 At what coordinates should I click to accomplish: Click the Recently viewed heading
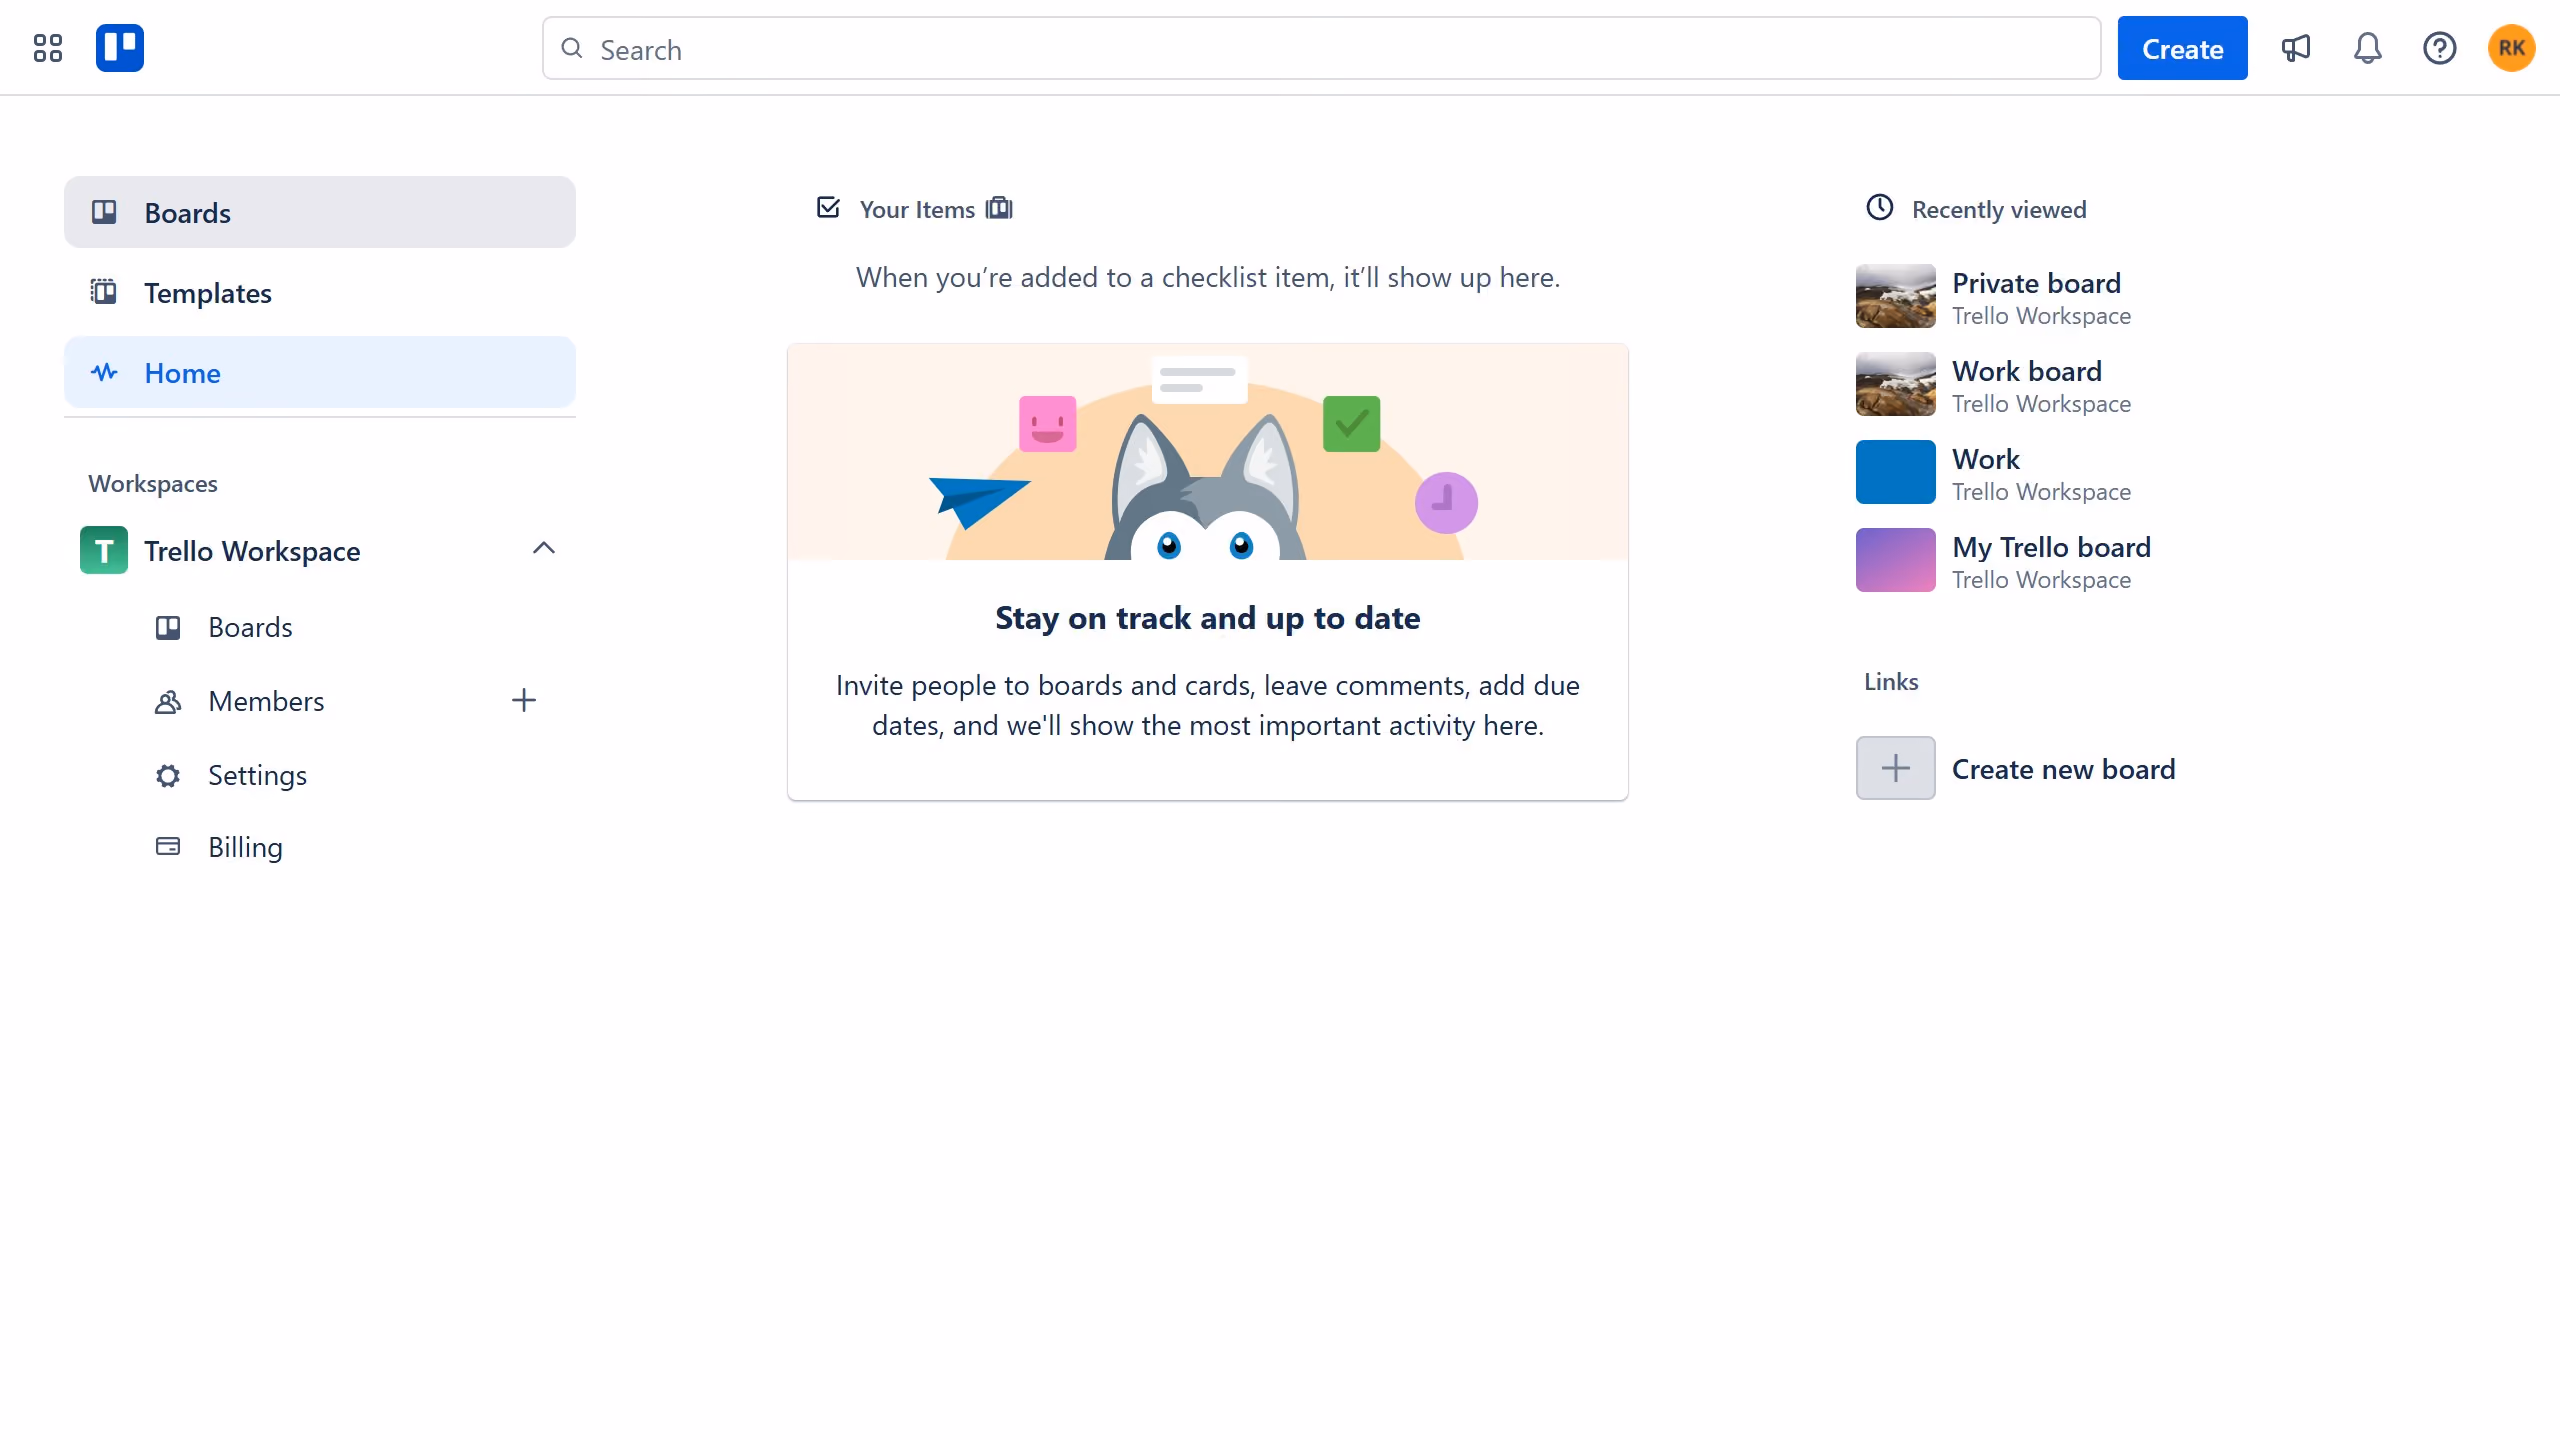(x=1999, y=209)
